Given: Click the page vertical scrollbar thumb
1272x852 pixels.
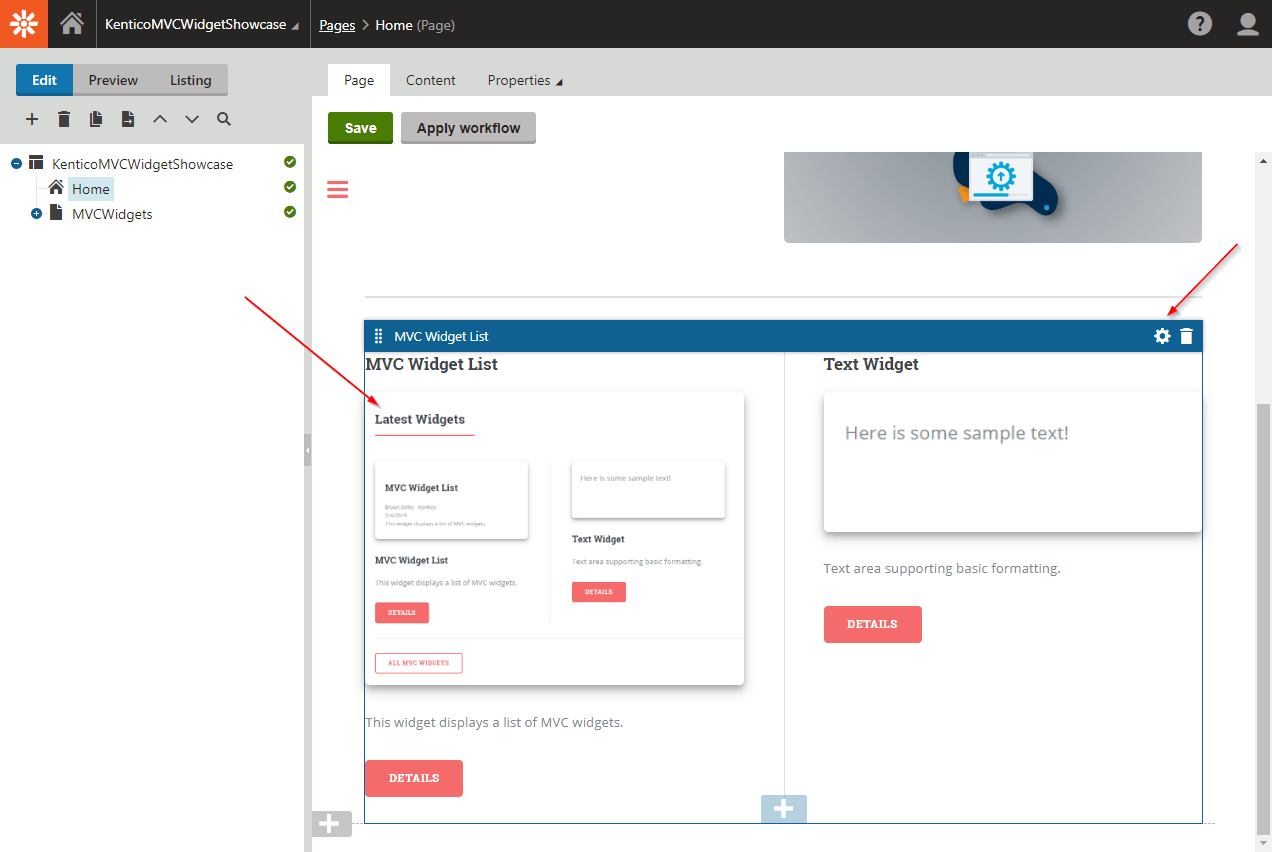Looking at the screenshot, I should 1263,618.
